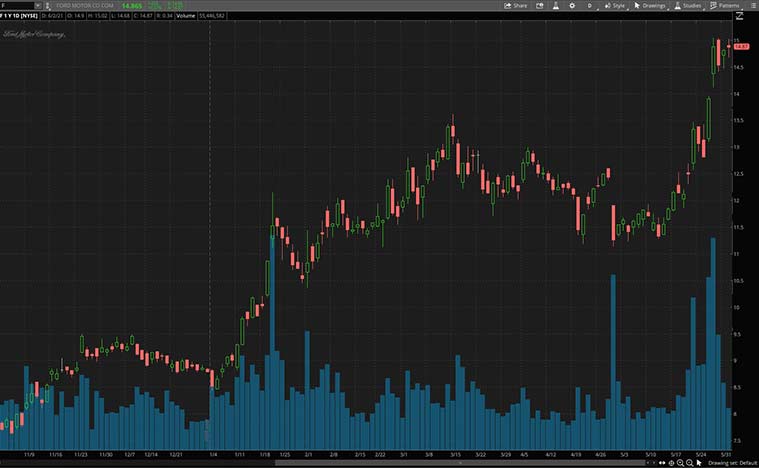Click the icon right of symbol dropdown
This screenshot has height=468, width=759.
[46, 5]
